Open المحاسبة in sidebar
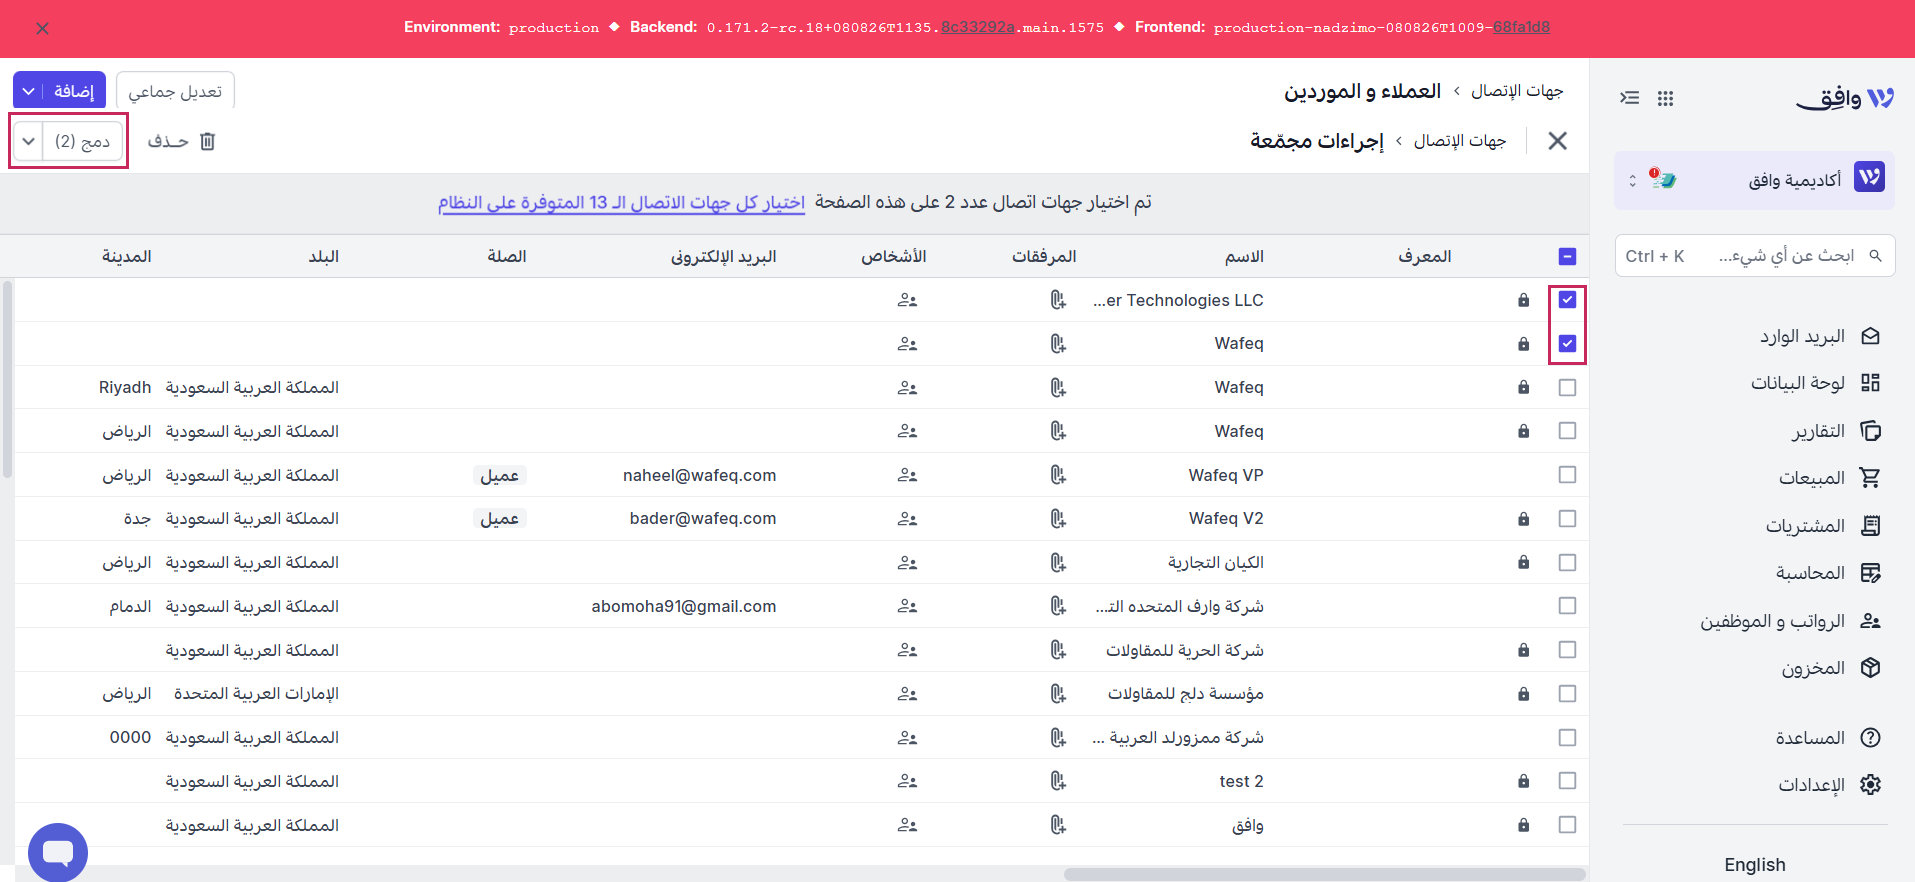This screenshot has width=1915, height=882. (x=1828, y=573)
